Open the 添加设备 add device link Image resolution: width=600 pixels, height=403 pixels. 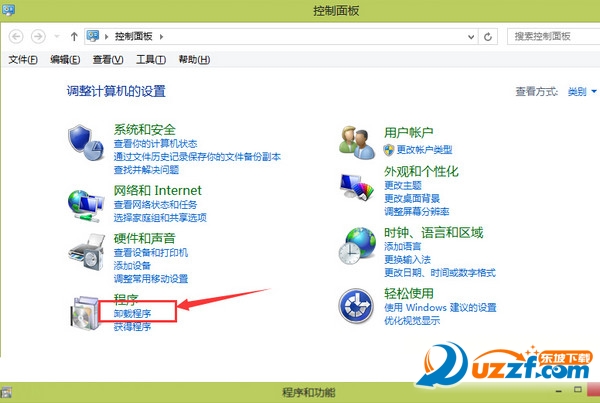coord(133,265)
